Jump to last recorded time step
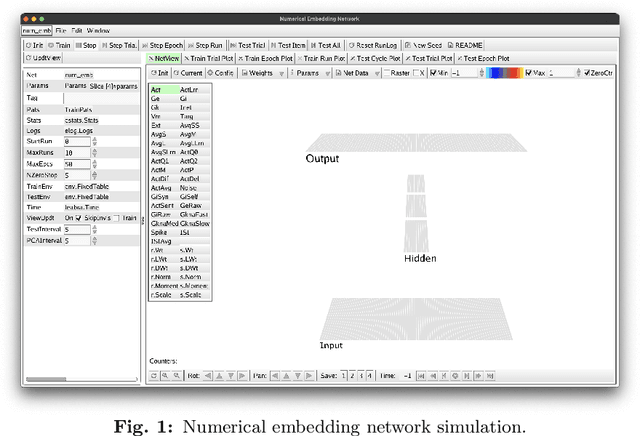The width and height of the screenshot is (640, 436). [490, 376]
